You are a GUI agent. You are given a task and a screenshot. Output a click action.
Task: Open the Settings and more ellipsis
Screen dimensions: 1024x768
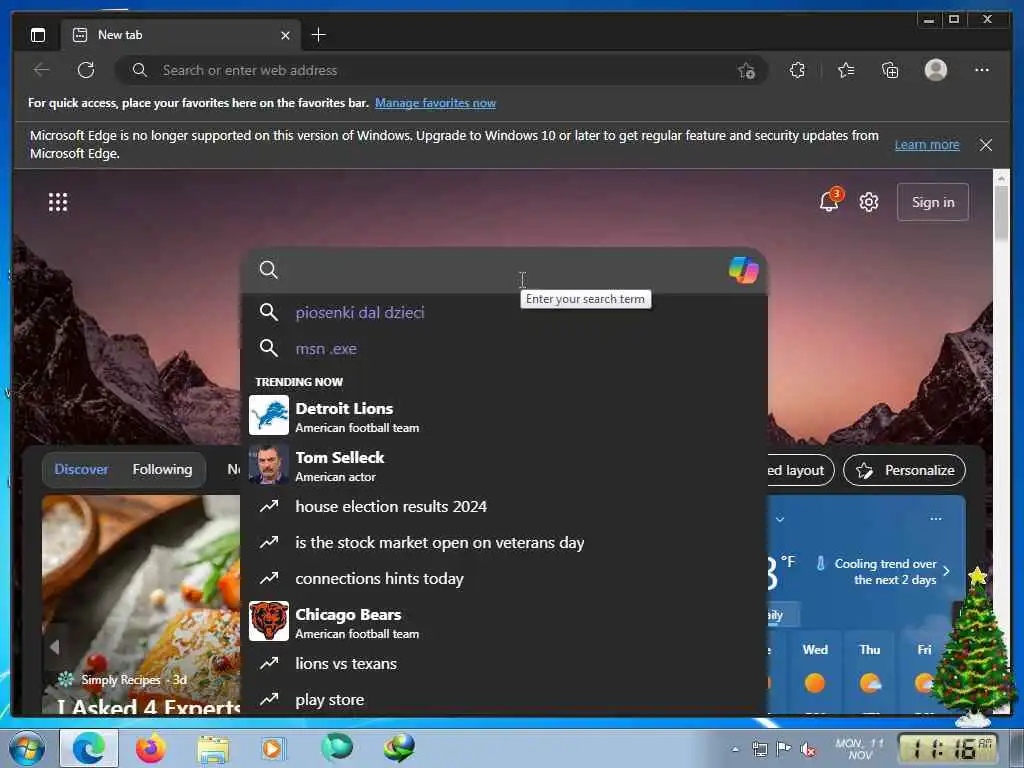point(982,70)
